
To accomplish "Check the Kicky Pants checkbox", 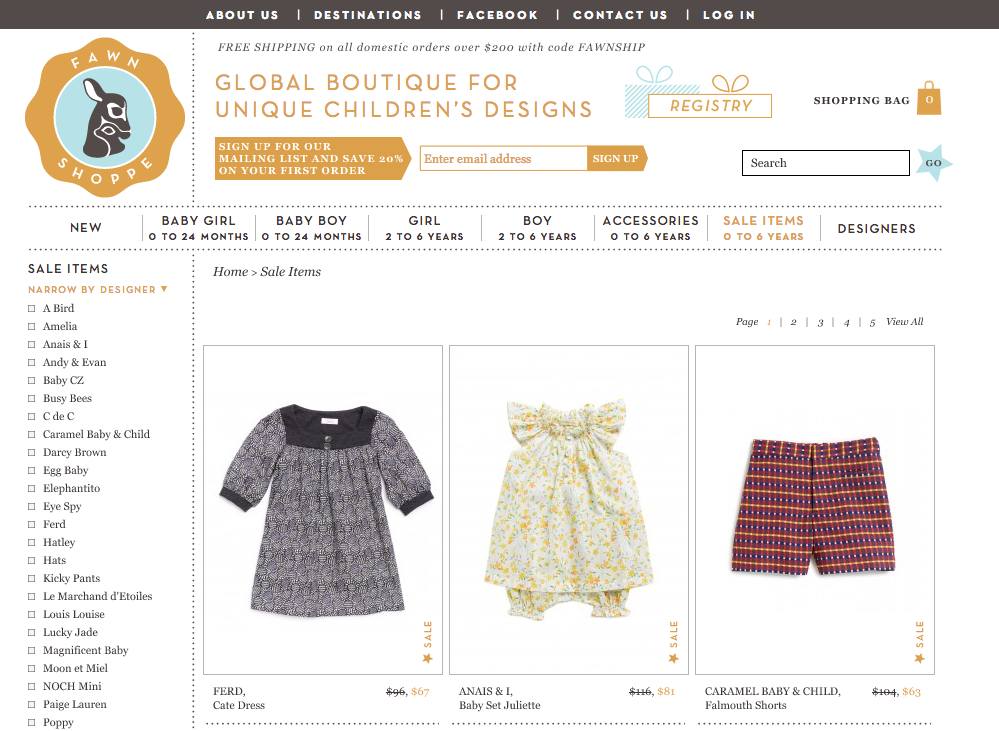I will pyautogui.click(x=31, y=579).
